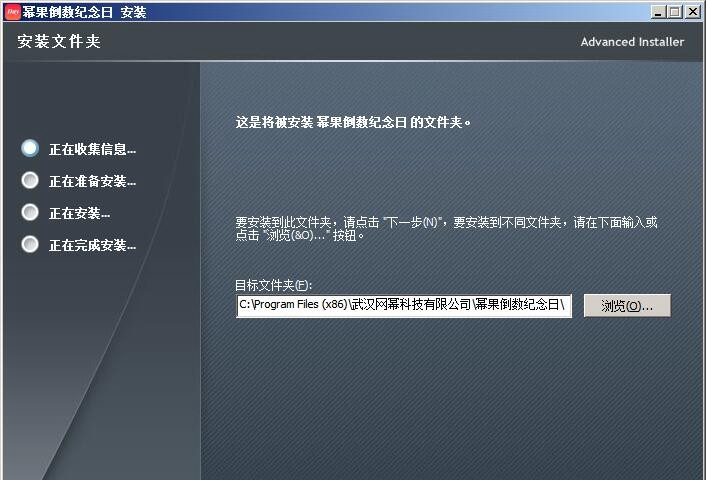Image resolution: width=706 pixels, height=480 pixels.
Task: Click the 正在收集信息... step text
Action: (92, 149)
